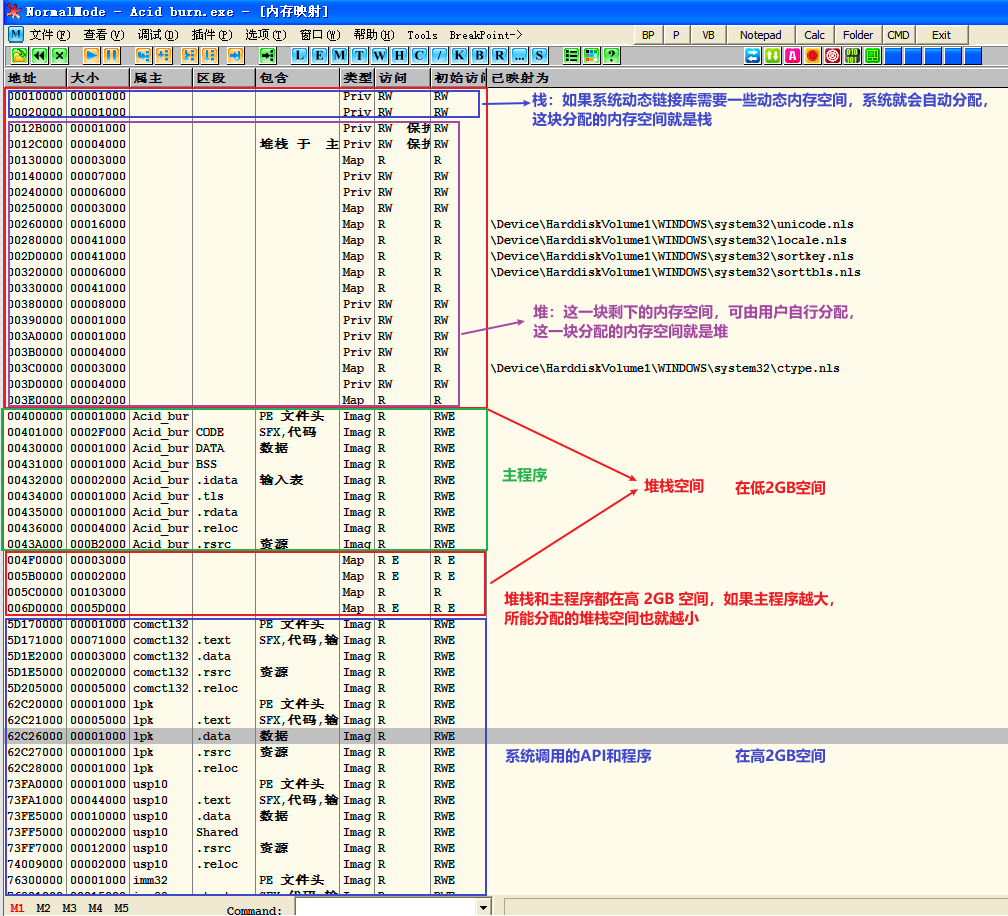The height and width of the screenshot is (916, 1008).
Task: Open Memory map (toolbar M icon)
Action: 339,56
